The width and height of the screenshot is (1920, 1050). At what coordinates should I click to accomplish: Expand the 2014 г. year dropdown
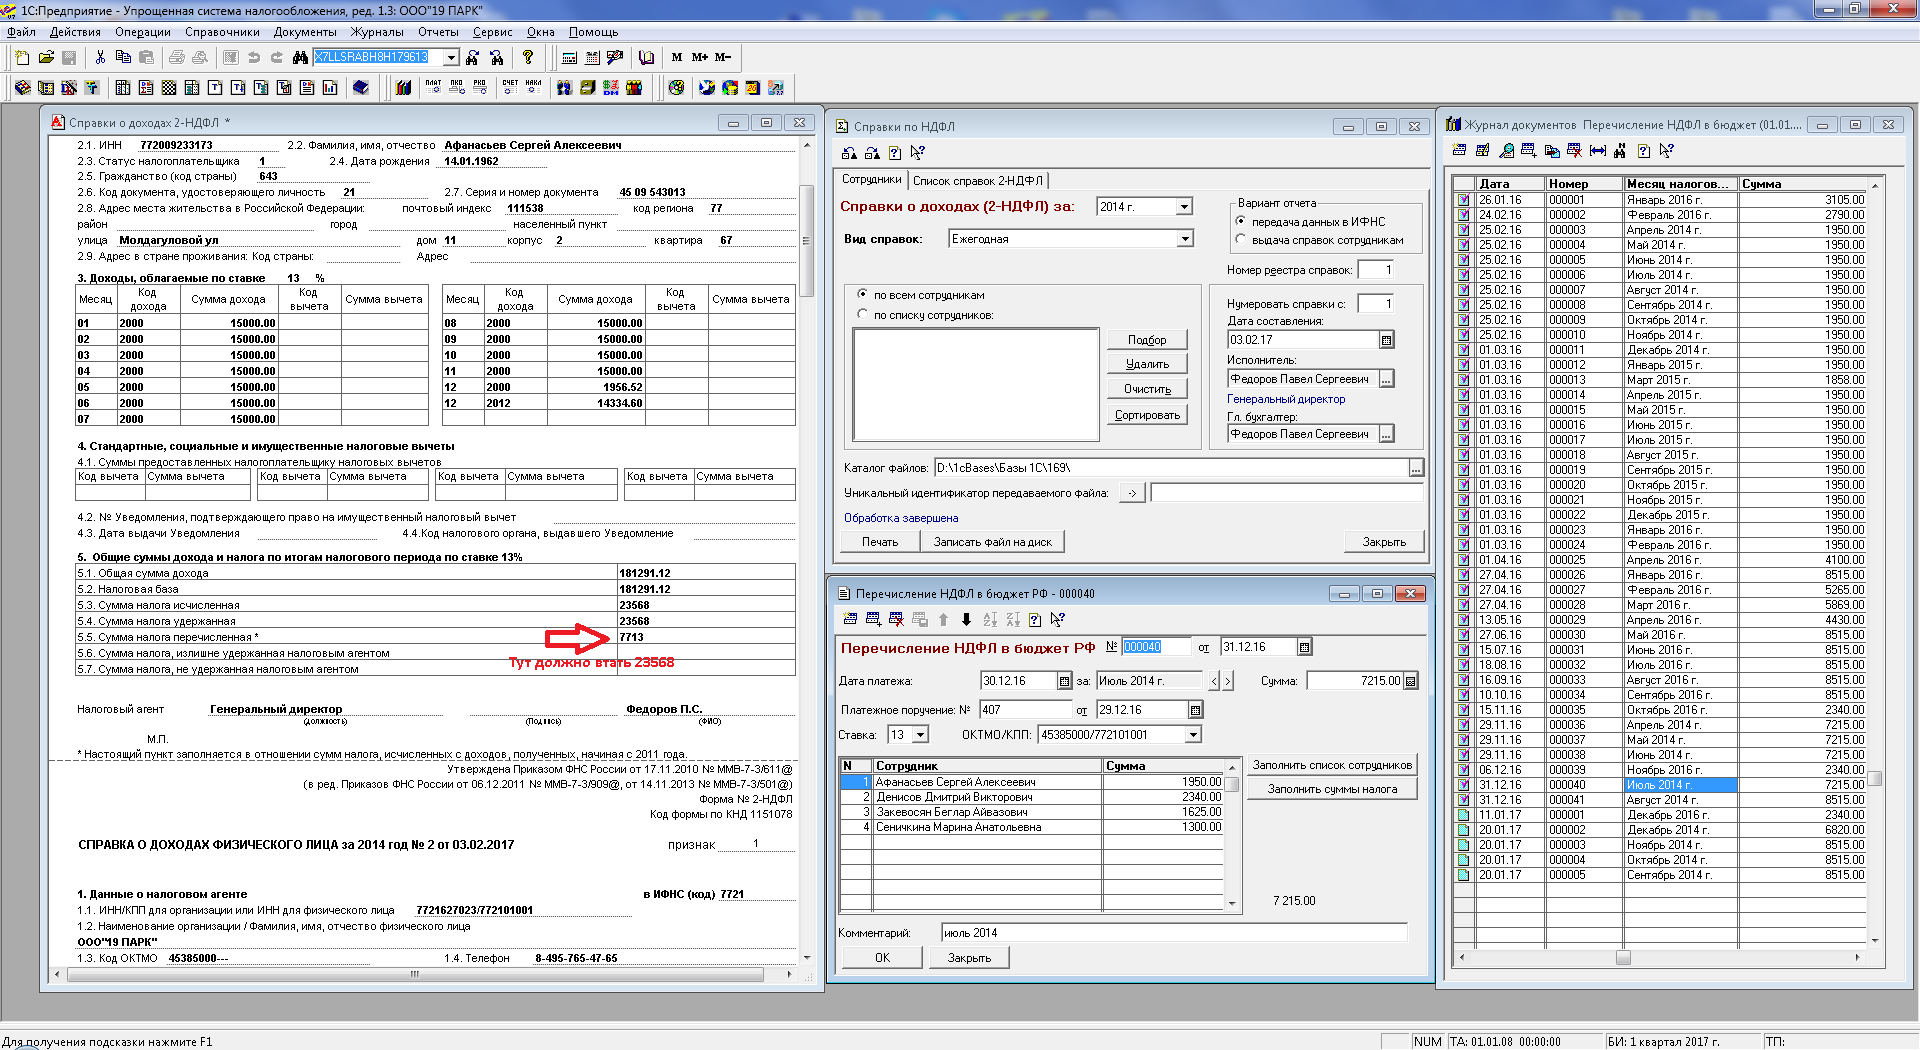1184,207
